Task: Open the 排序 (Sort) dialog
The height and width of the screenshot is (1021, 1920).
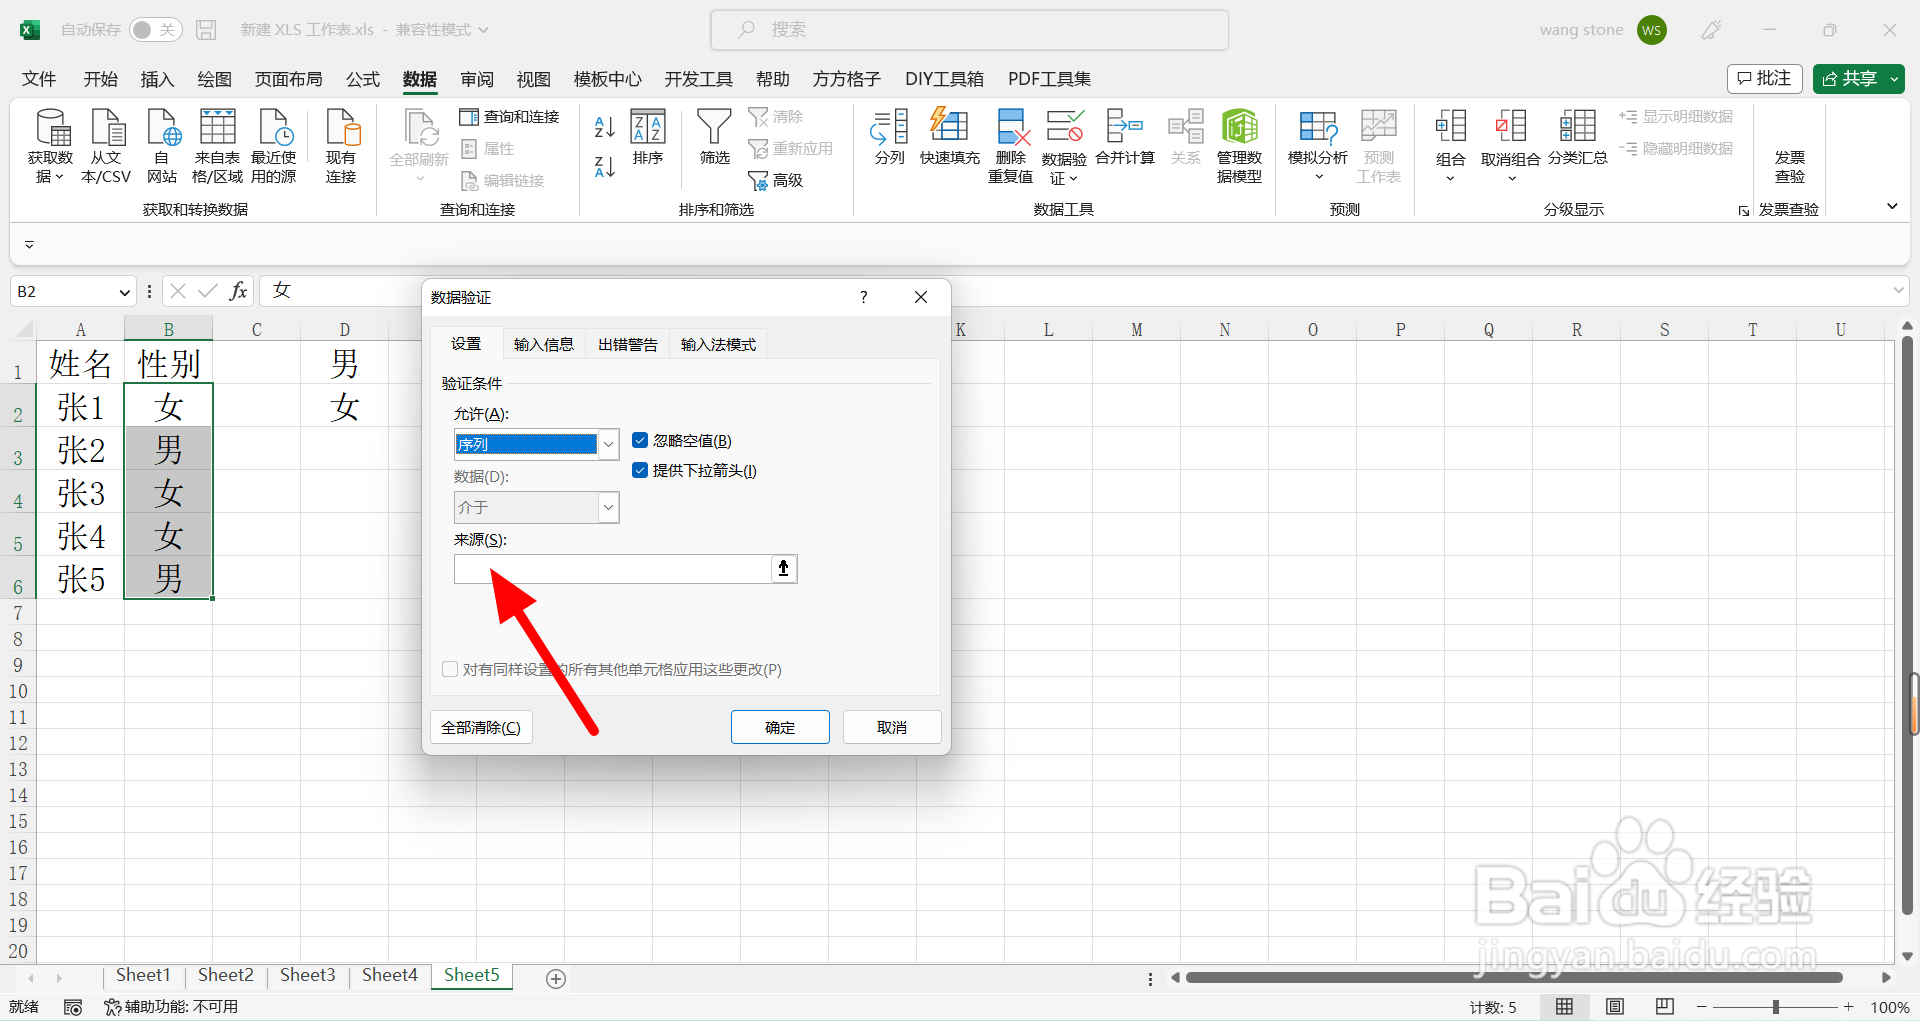Action: click(648, 137)
